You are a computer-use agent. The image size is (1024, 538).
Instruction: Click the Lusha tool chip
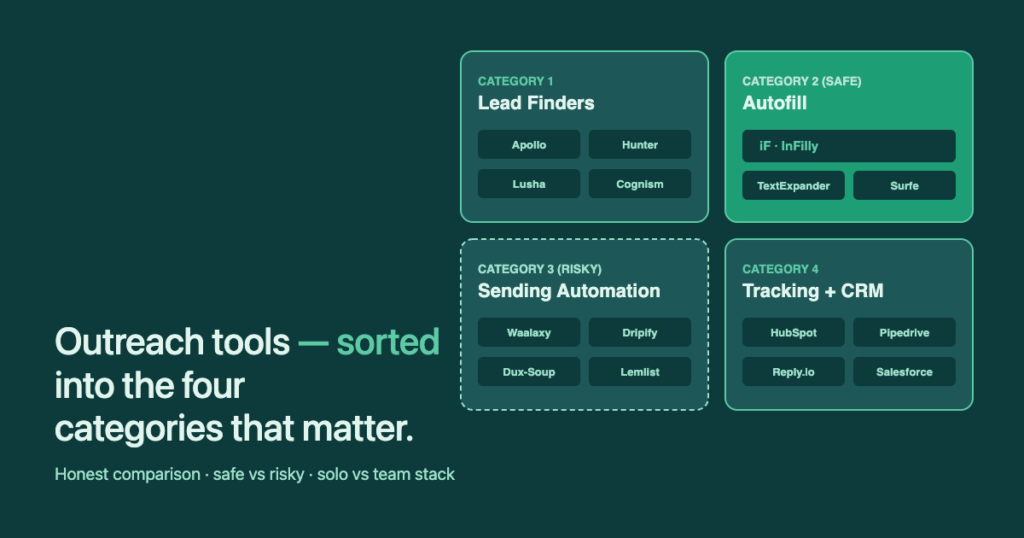pos(528,183)
